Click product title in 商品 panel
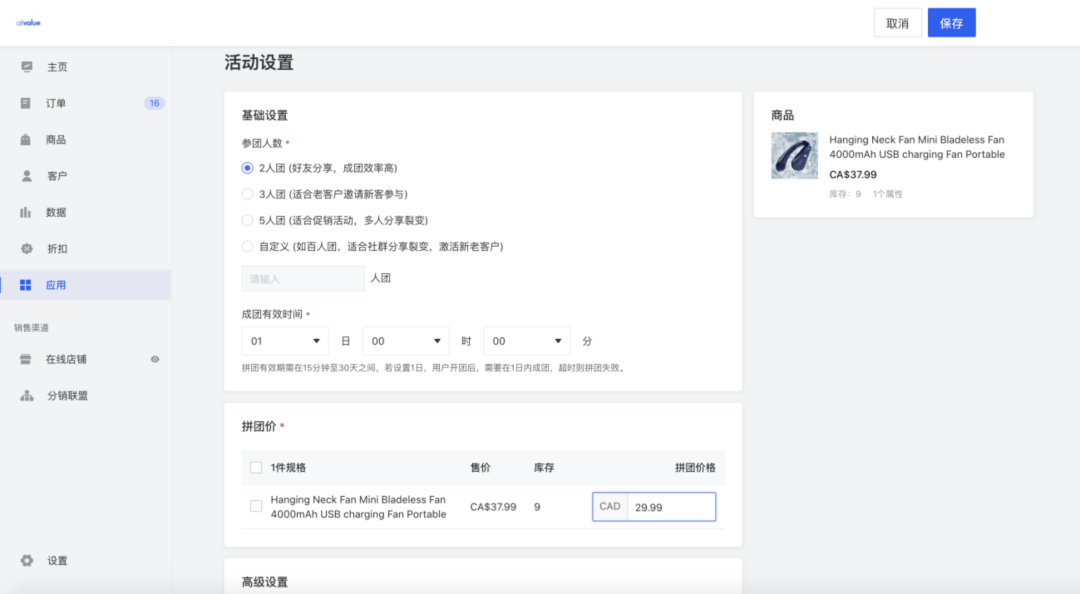The image size is (1080, 594). [917, 147]
